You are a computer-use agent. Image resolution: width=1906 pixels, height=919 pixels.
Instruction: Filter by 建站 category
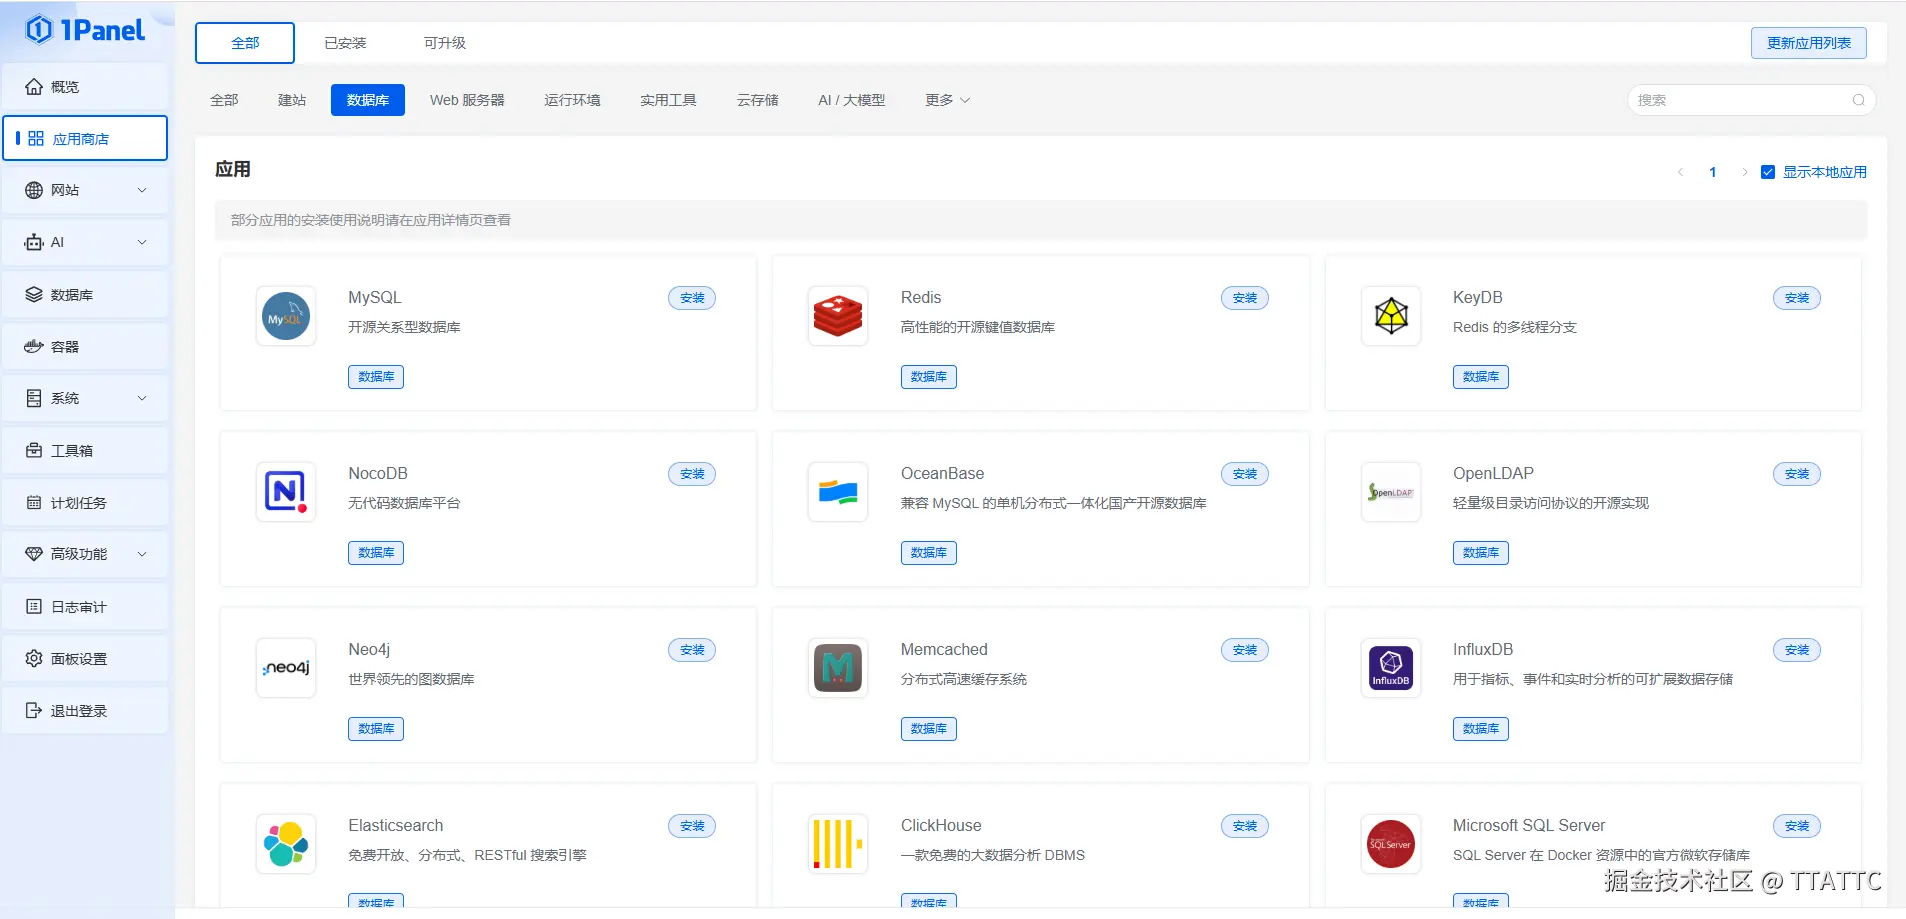coord(292,100)
